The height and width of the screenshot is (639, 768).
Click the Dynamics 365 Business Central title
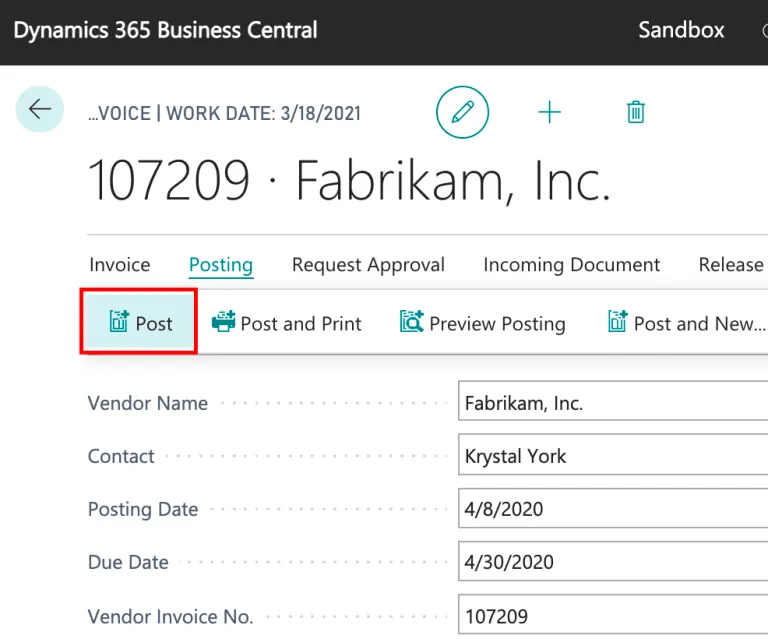(166, 30)
